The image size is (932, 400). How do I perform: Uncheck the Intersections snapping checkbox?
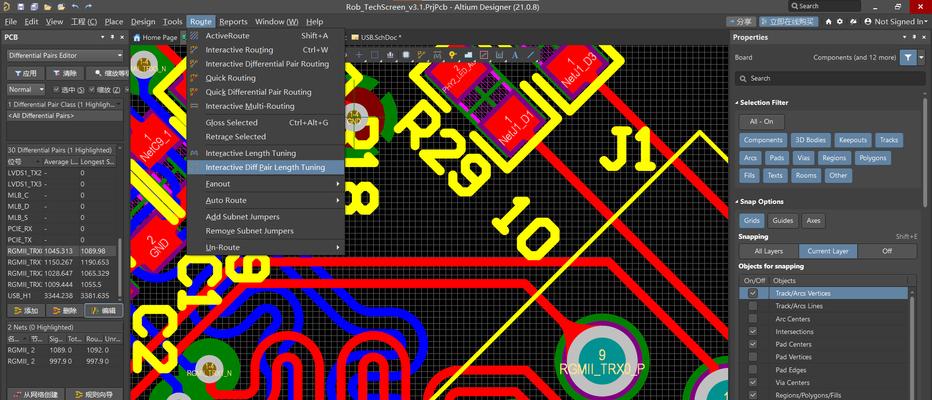point(752,331)
